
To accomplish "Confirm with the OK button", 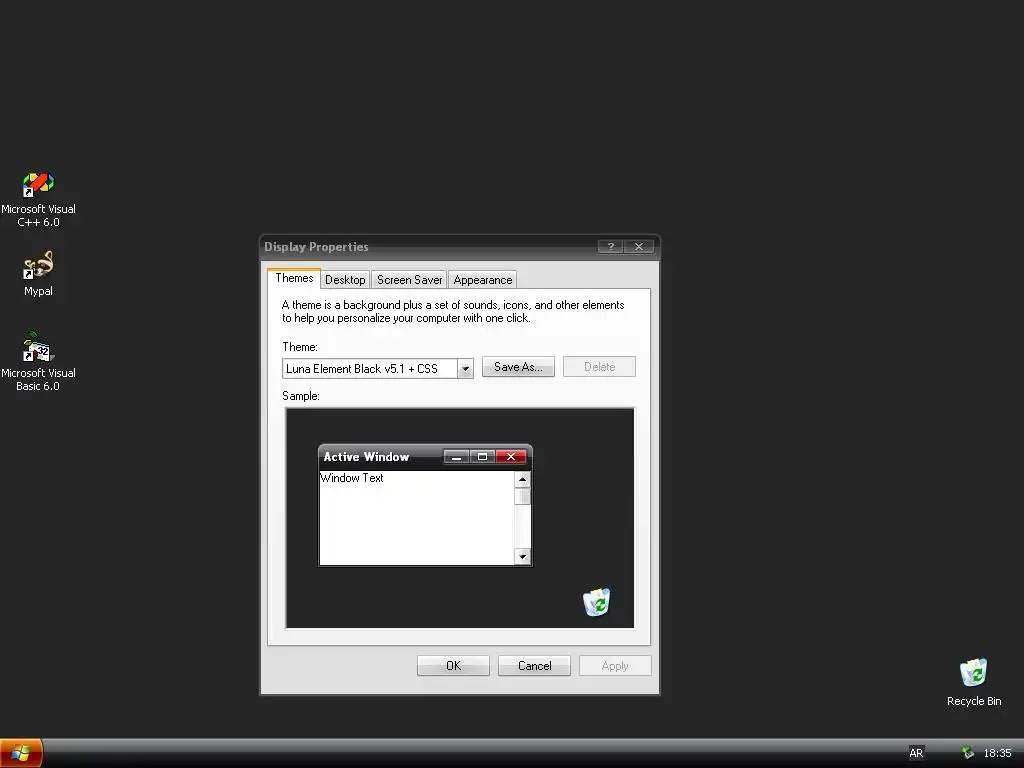I will pos(453,665).
